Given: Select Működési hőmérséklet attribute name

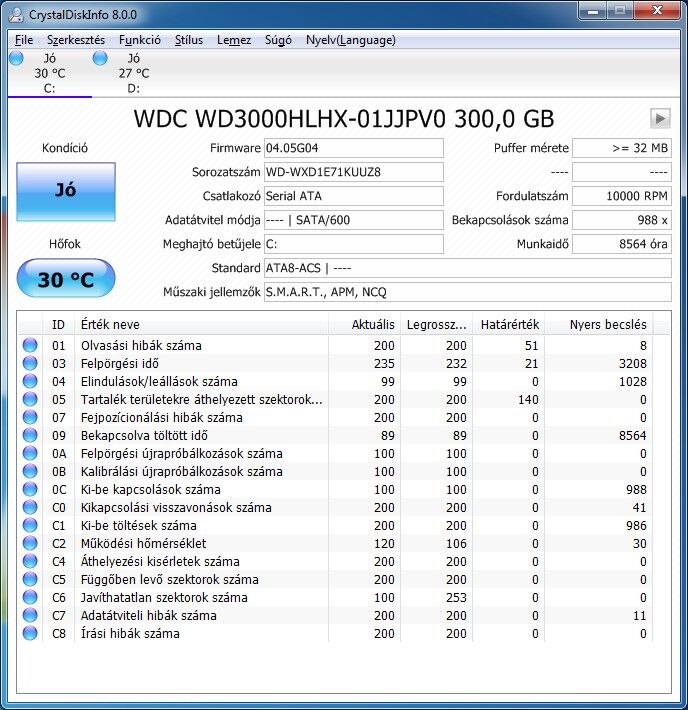Looking at the screenshot, I should coord(144,543).
